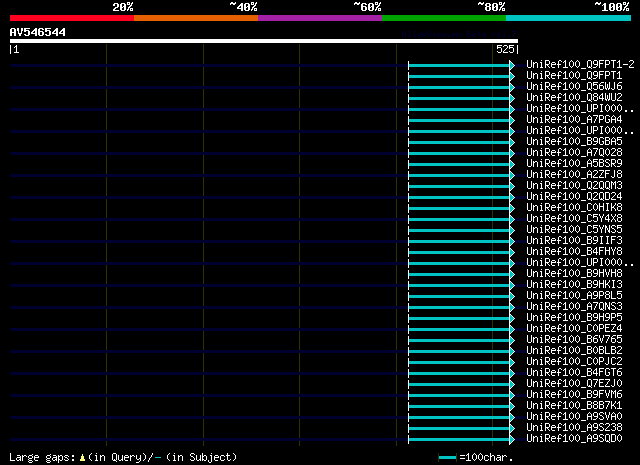The image size is (640, 465).
Task: Open hit UniRef100_B8B7K1
Action: 574,406
